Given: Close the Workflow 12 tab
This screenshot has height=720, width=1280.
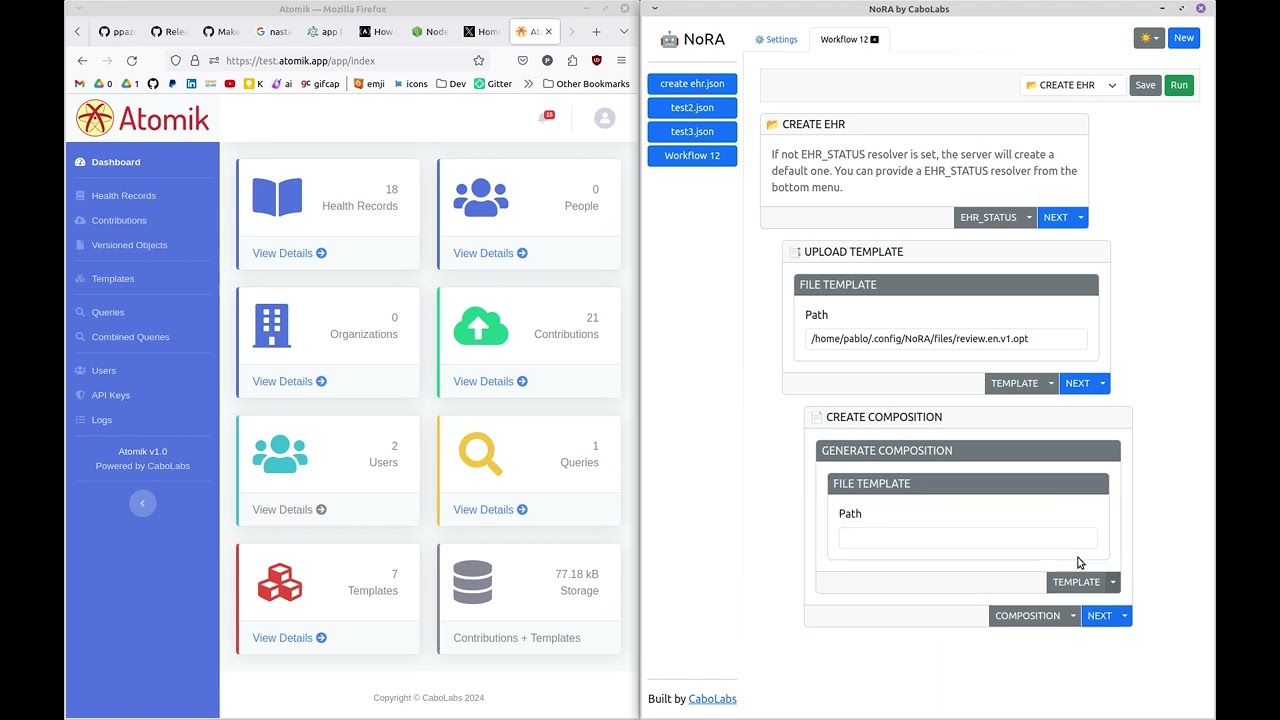Looking at the screenshot, I should (875, 39).
